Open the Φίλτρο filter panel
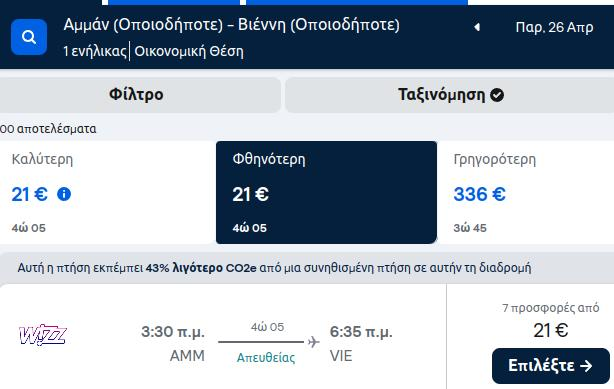 tap(136, 95)
